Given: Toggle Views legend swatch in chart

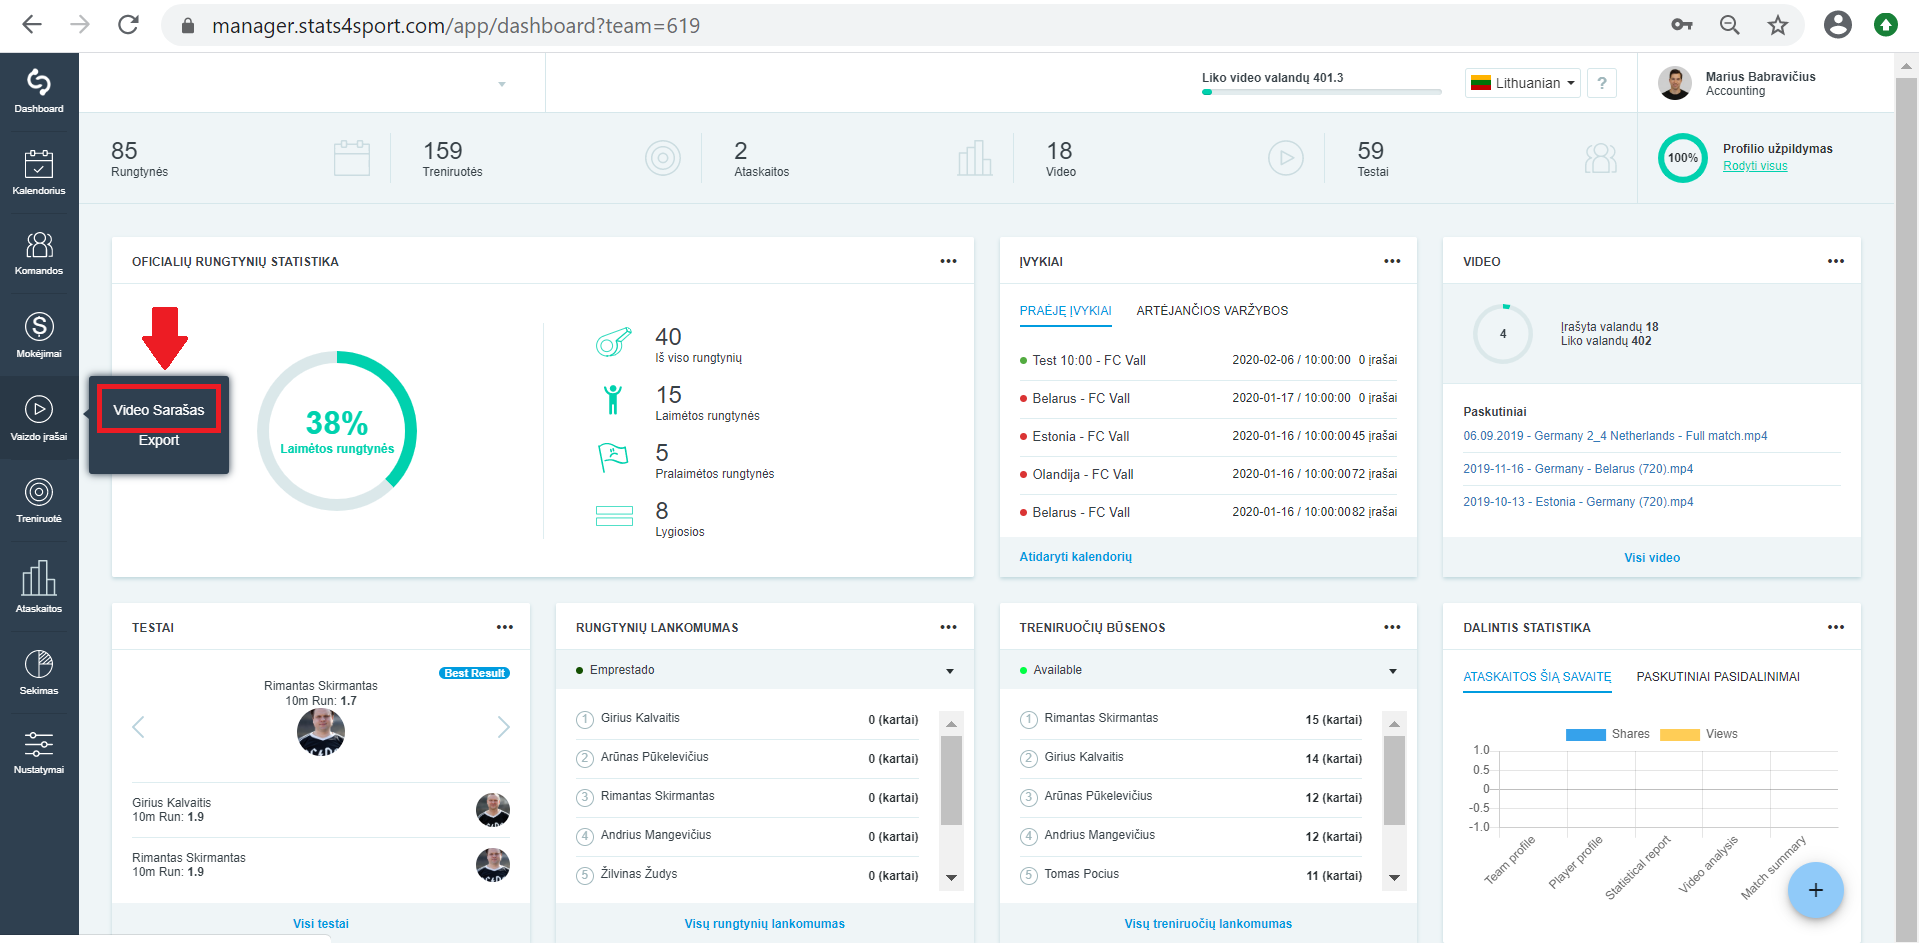Looking at the screenshot, I should point(1679,735).
